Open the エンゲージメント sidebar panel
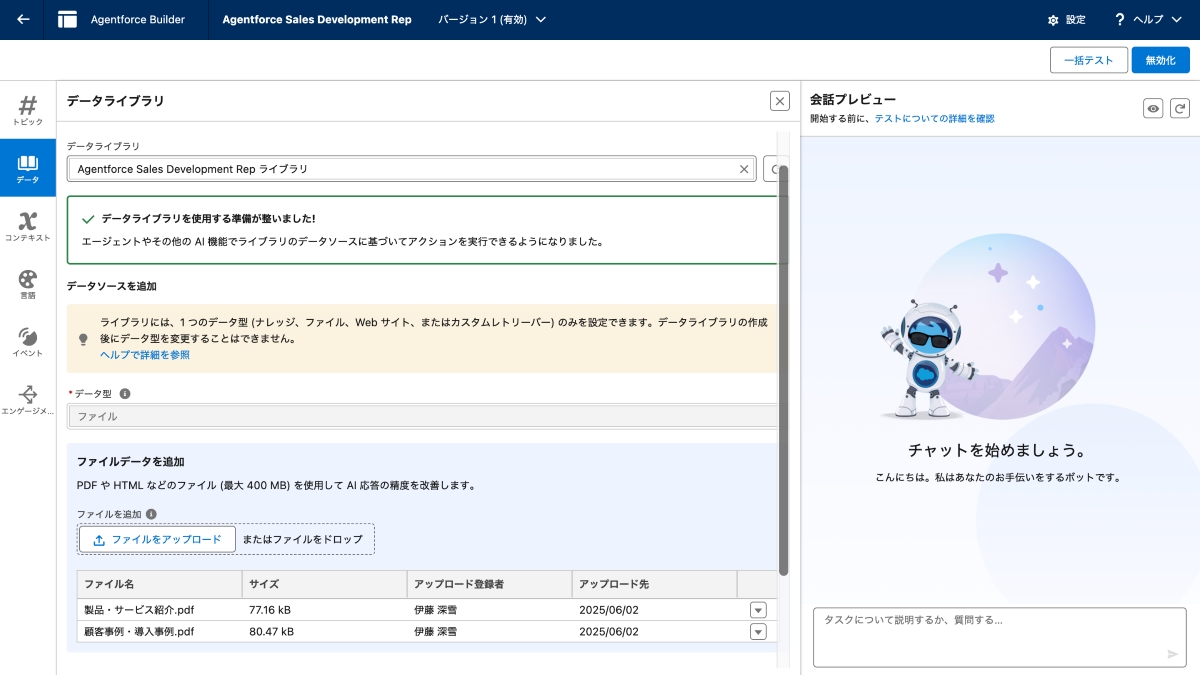This screenshot has width=1200, height=675. point(28,400)
